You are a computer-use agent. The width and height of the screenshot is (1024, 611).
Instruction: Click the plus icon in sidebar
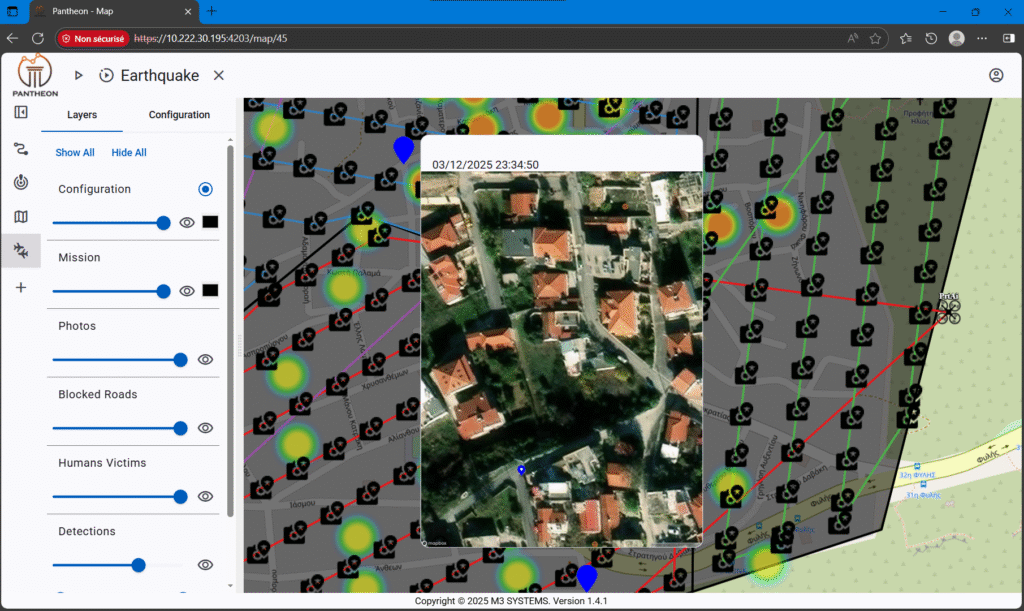[21, 287]
